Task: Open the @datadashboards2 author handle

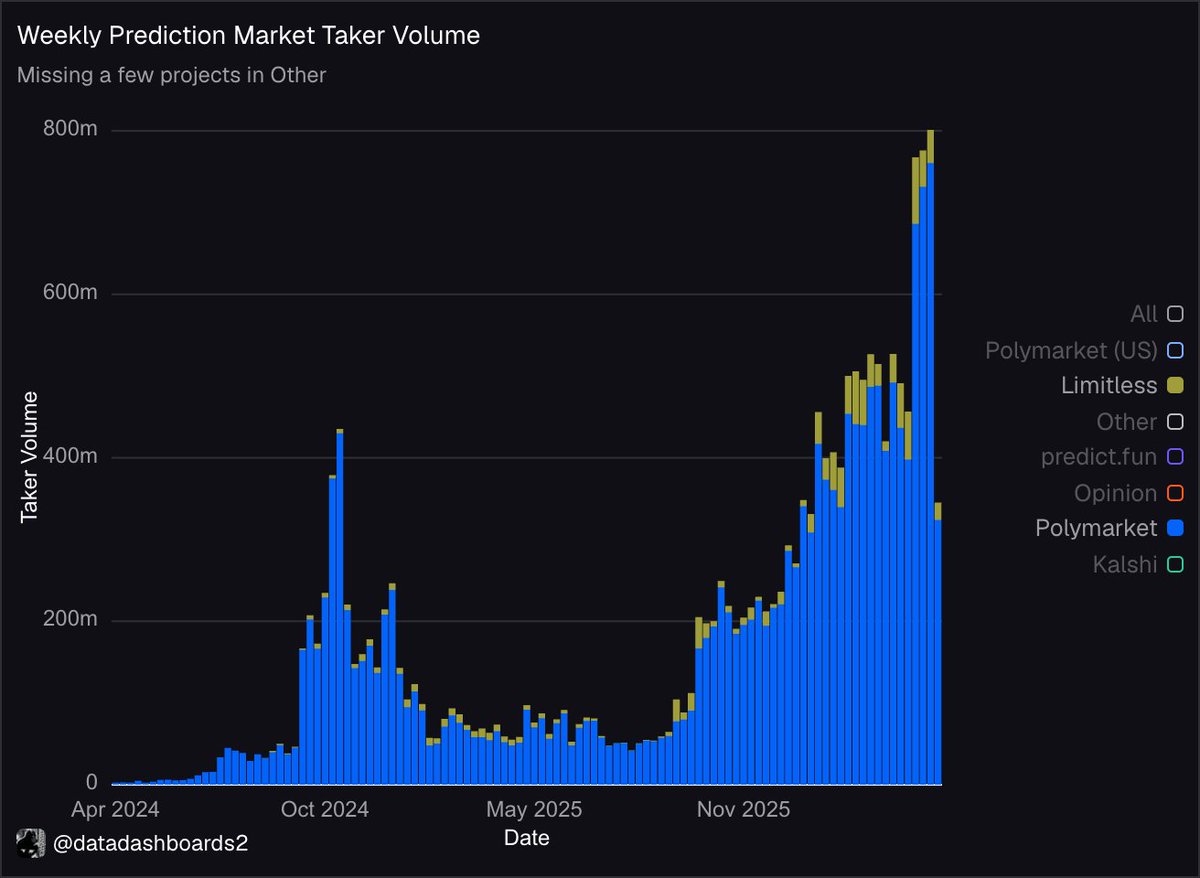Action: [150, 844]
